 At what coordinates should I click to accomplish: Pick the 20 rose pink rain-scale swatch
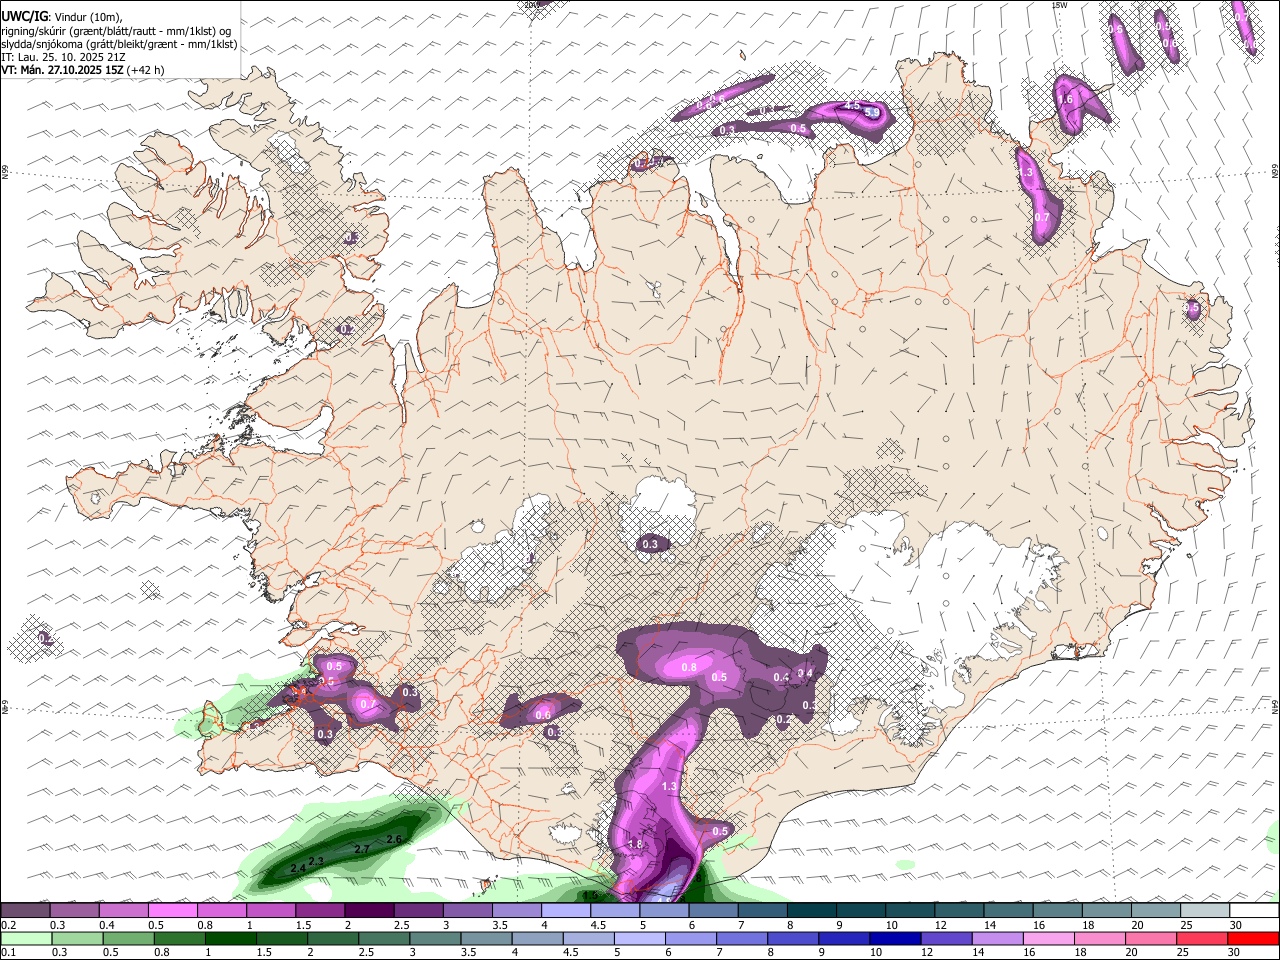(x=1150, y=938)
